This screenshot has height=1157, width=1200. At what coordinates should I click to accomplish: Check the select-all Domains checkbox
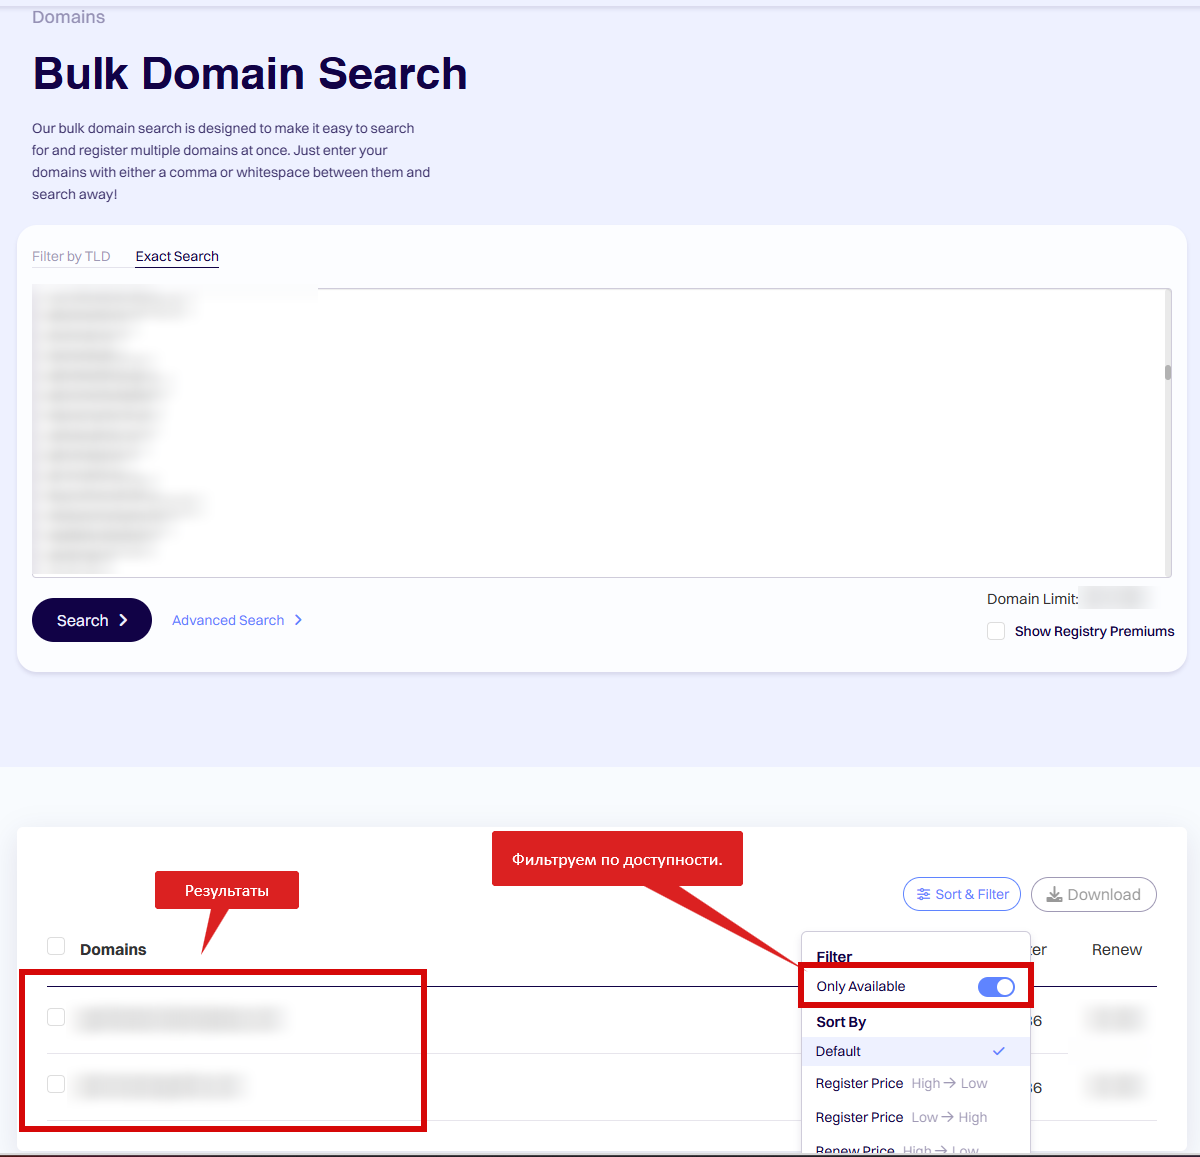(x=56, y=947)
